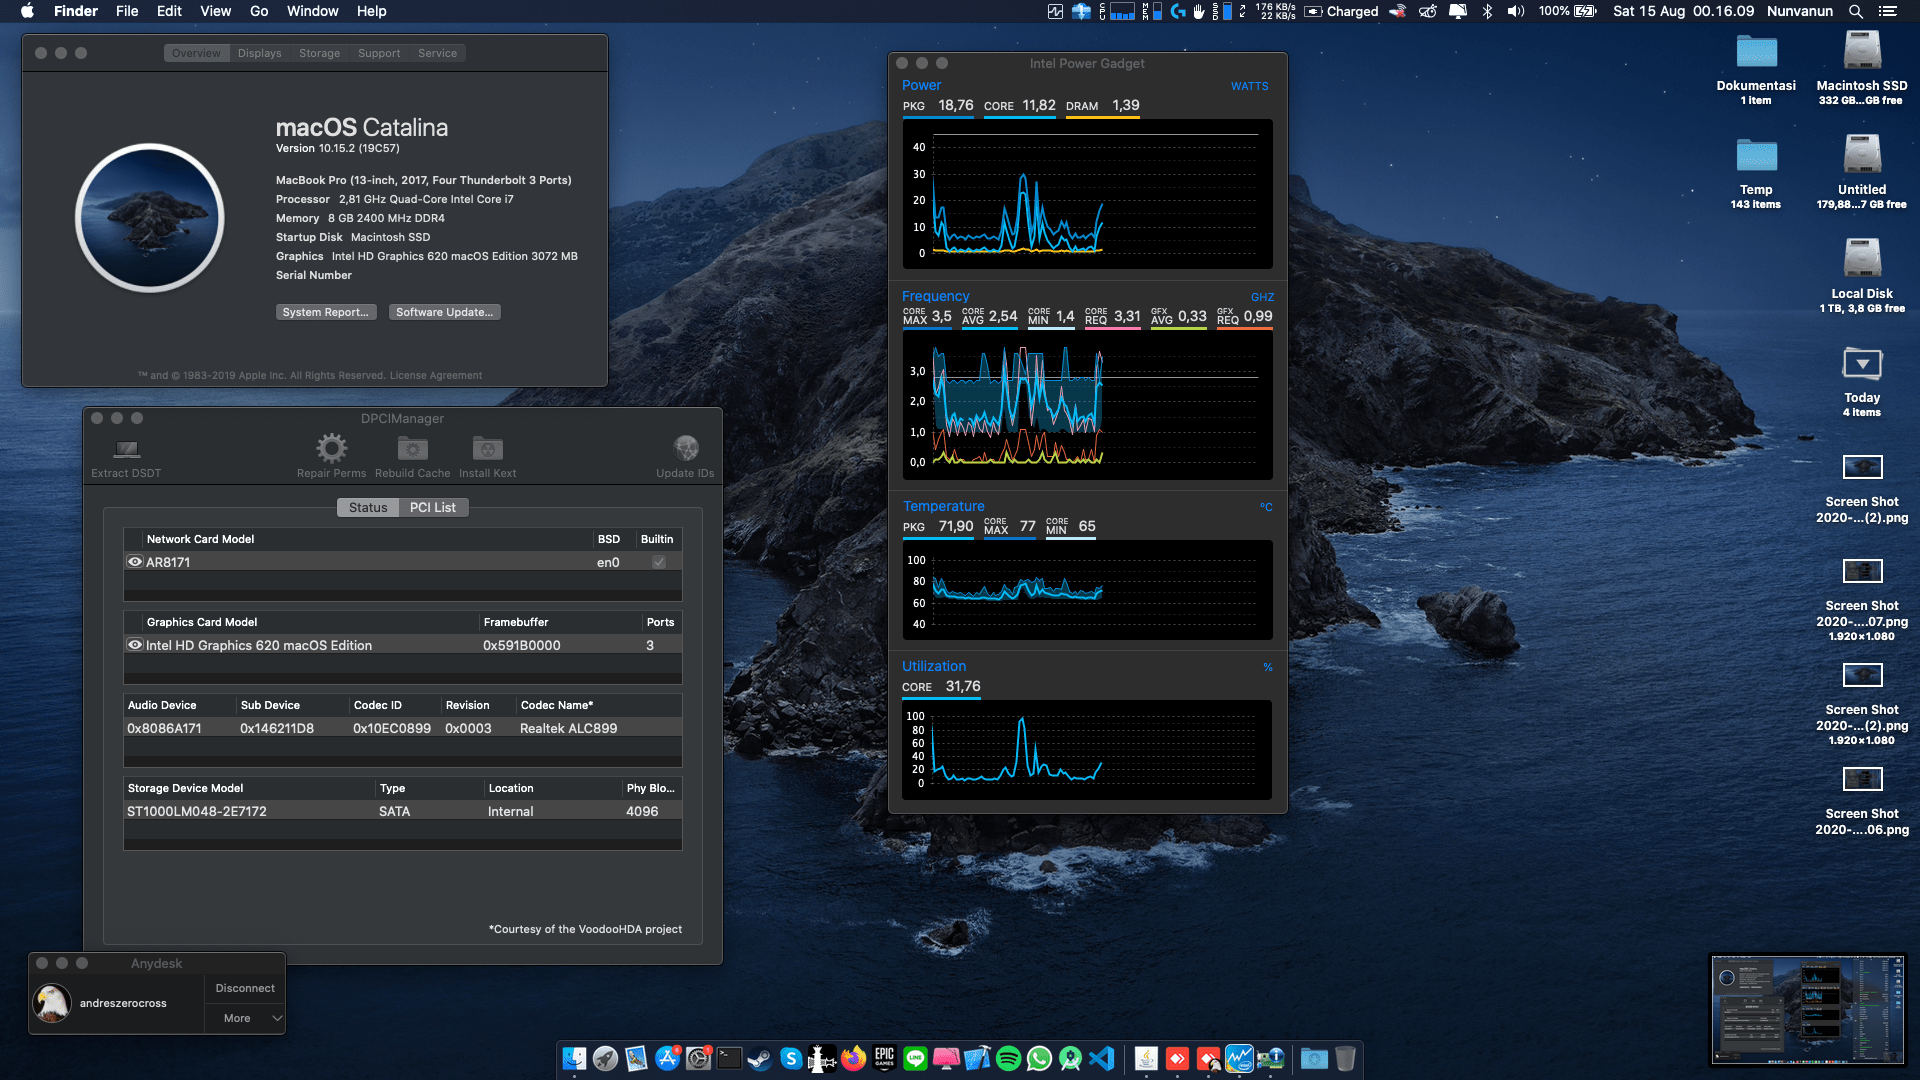
Task: Click the System Report button
Action: click(x=326, y=311)
